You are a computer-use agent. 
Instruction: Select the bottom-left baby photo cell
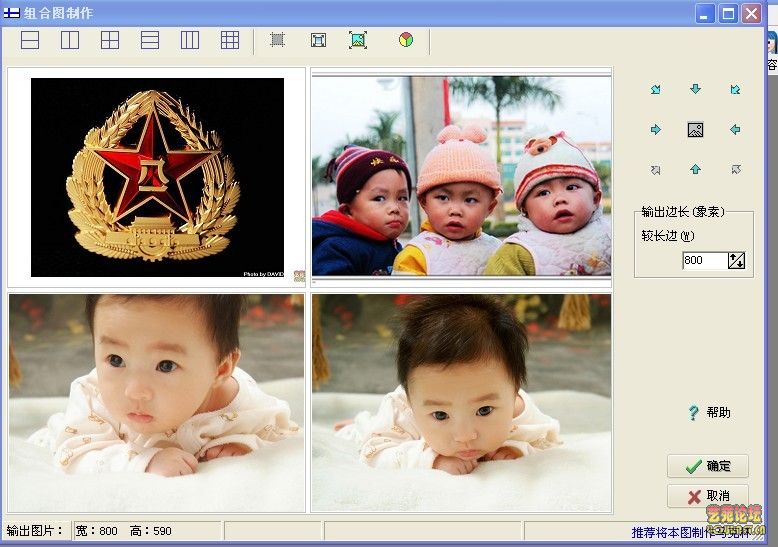pyautogui.click(x=157, y=403)
